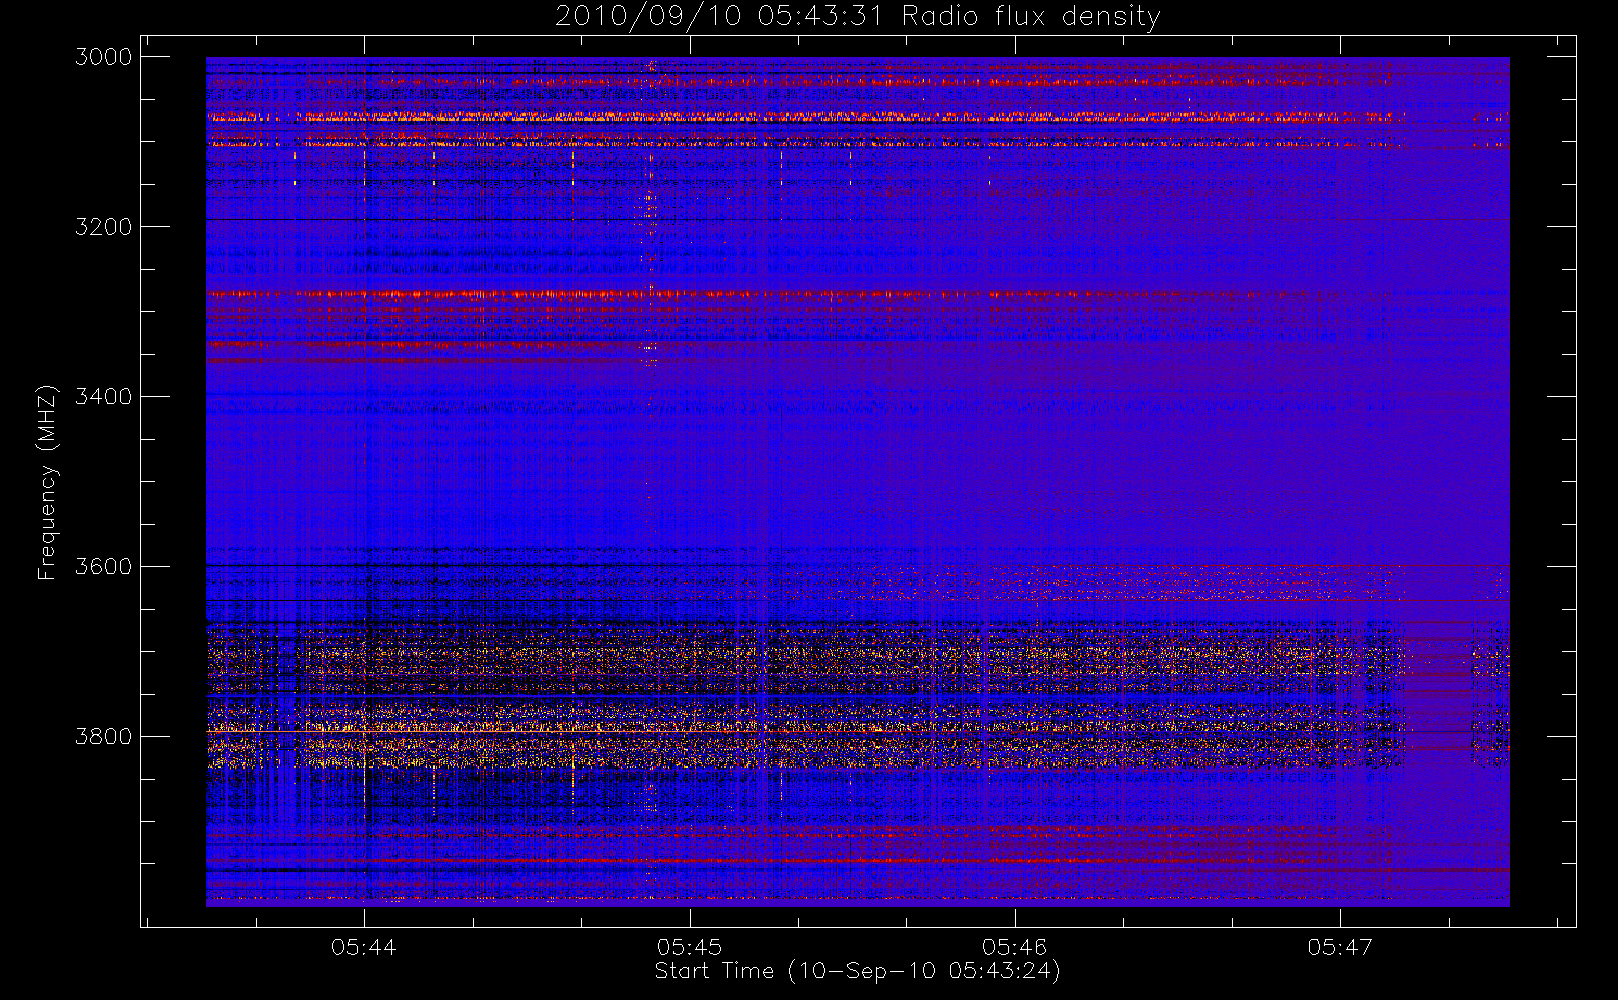Viewport: 1618px width, 1000px height.
Task: Click the 05:45 time tick label
Action: tap(689, 947)
